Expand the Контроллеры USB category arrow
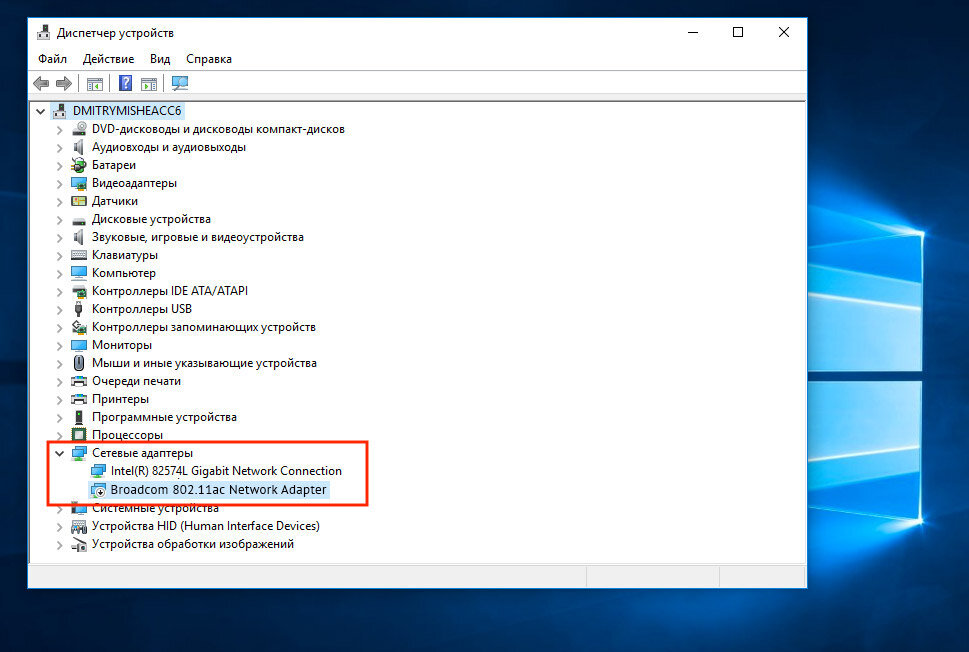The height and width of the screenshot is (652, 969). pos(59,310)
